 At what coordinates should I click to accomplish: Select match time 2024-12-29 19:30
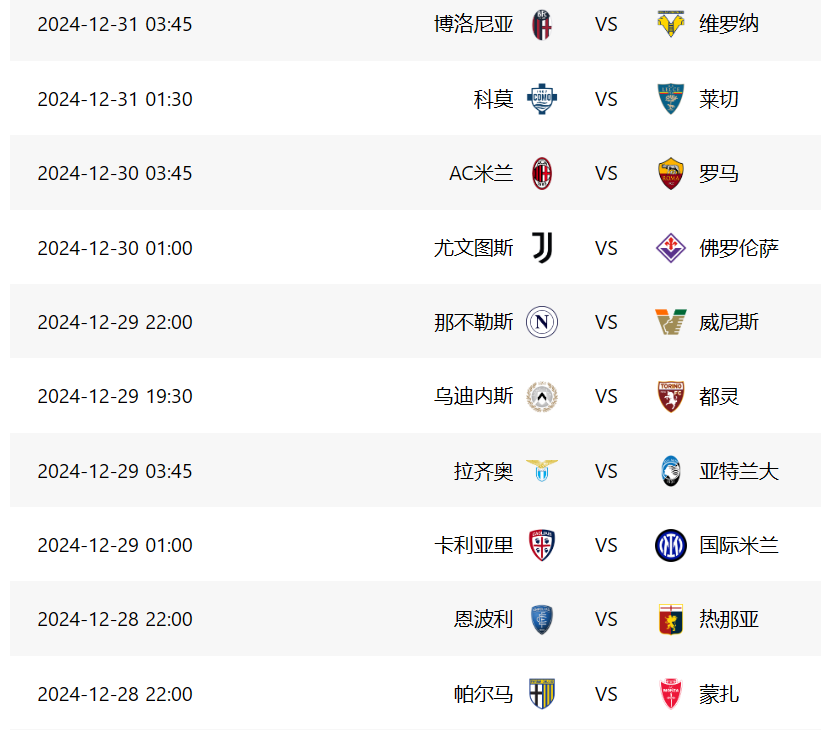pyautogui.click(x=115, y=396)
